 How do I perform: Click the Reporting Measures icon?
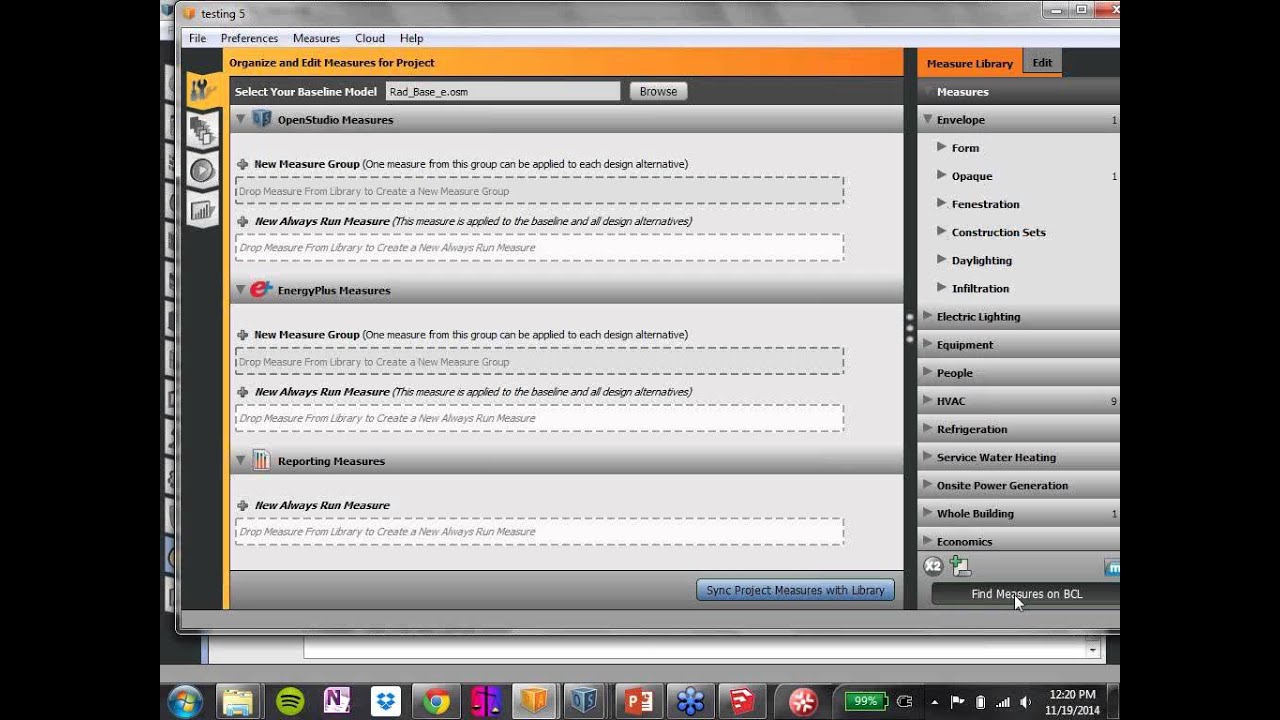[x=261, y=460]
